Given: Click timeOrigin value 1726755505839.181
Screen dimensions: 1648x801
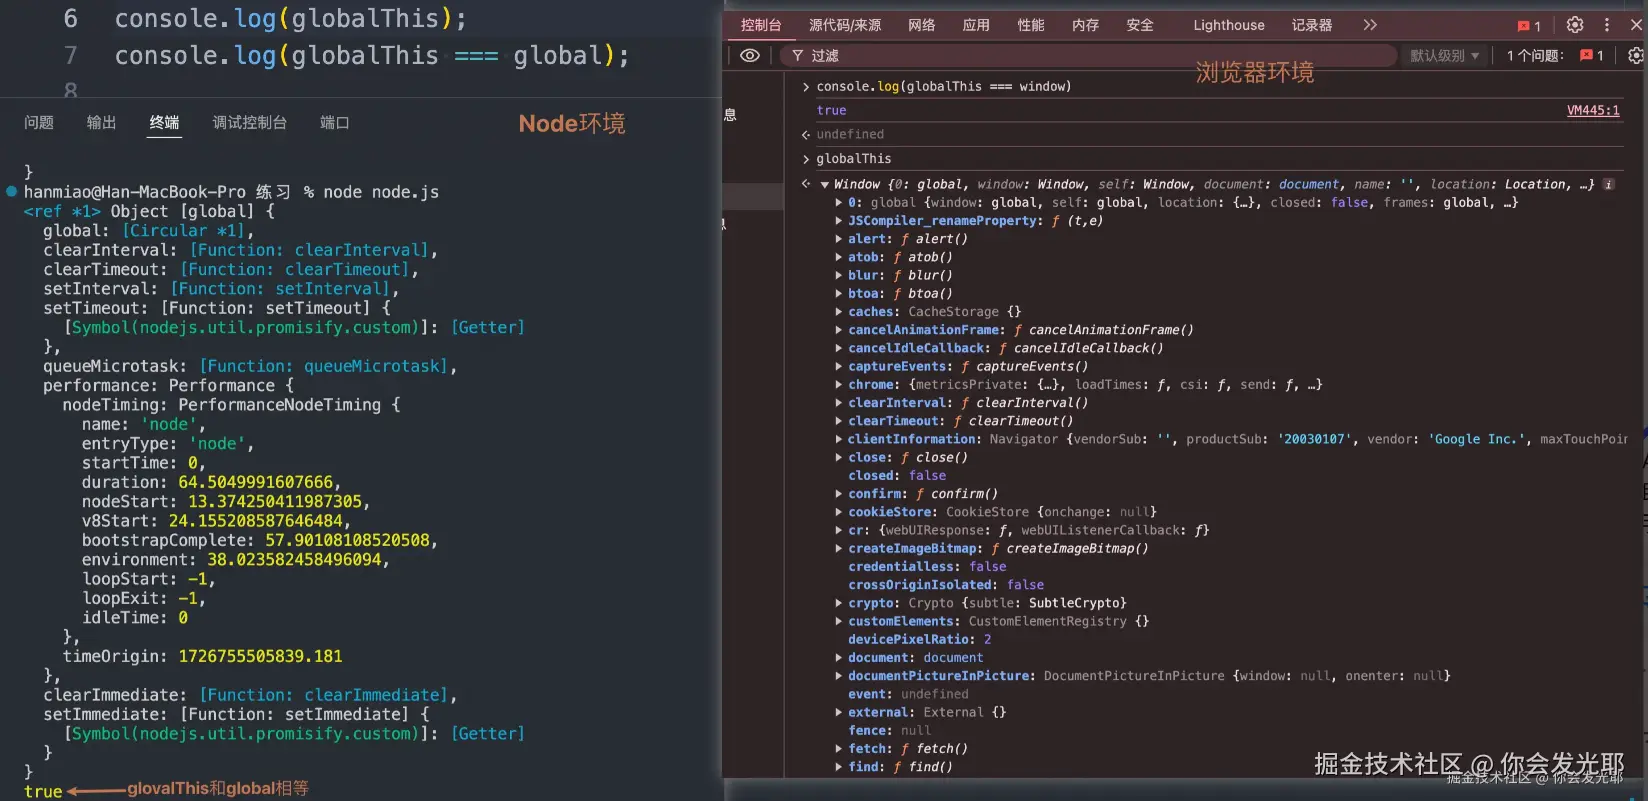Looking at the screenshot, I should tap(260, 657).
